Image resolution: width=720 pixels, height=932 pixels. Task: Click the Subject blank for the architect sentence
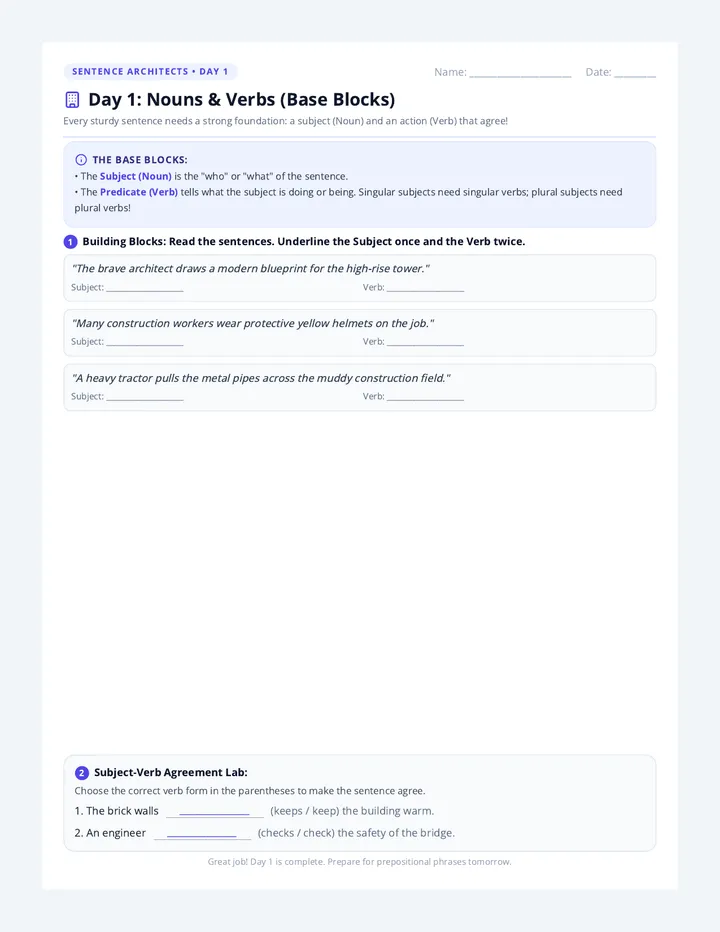[145, 288]
